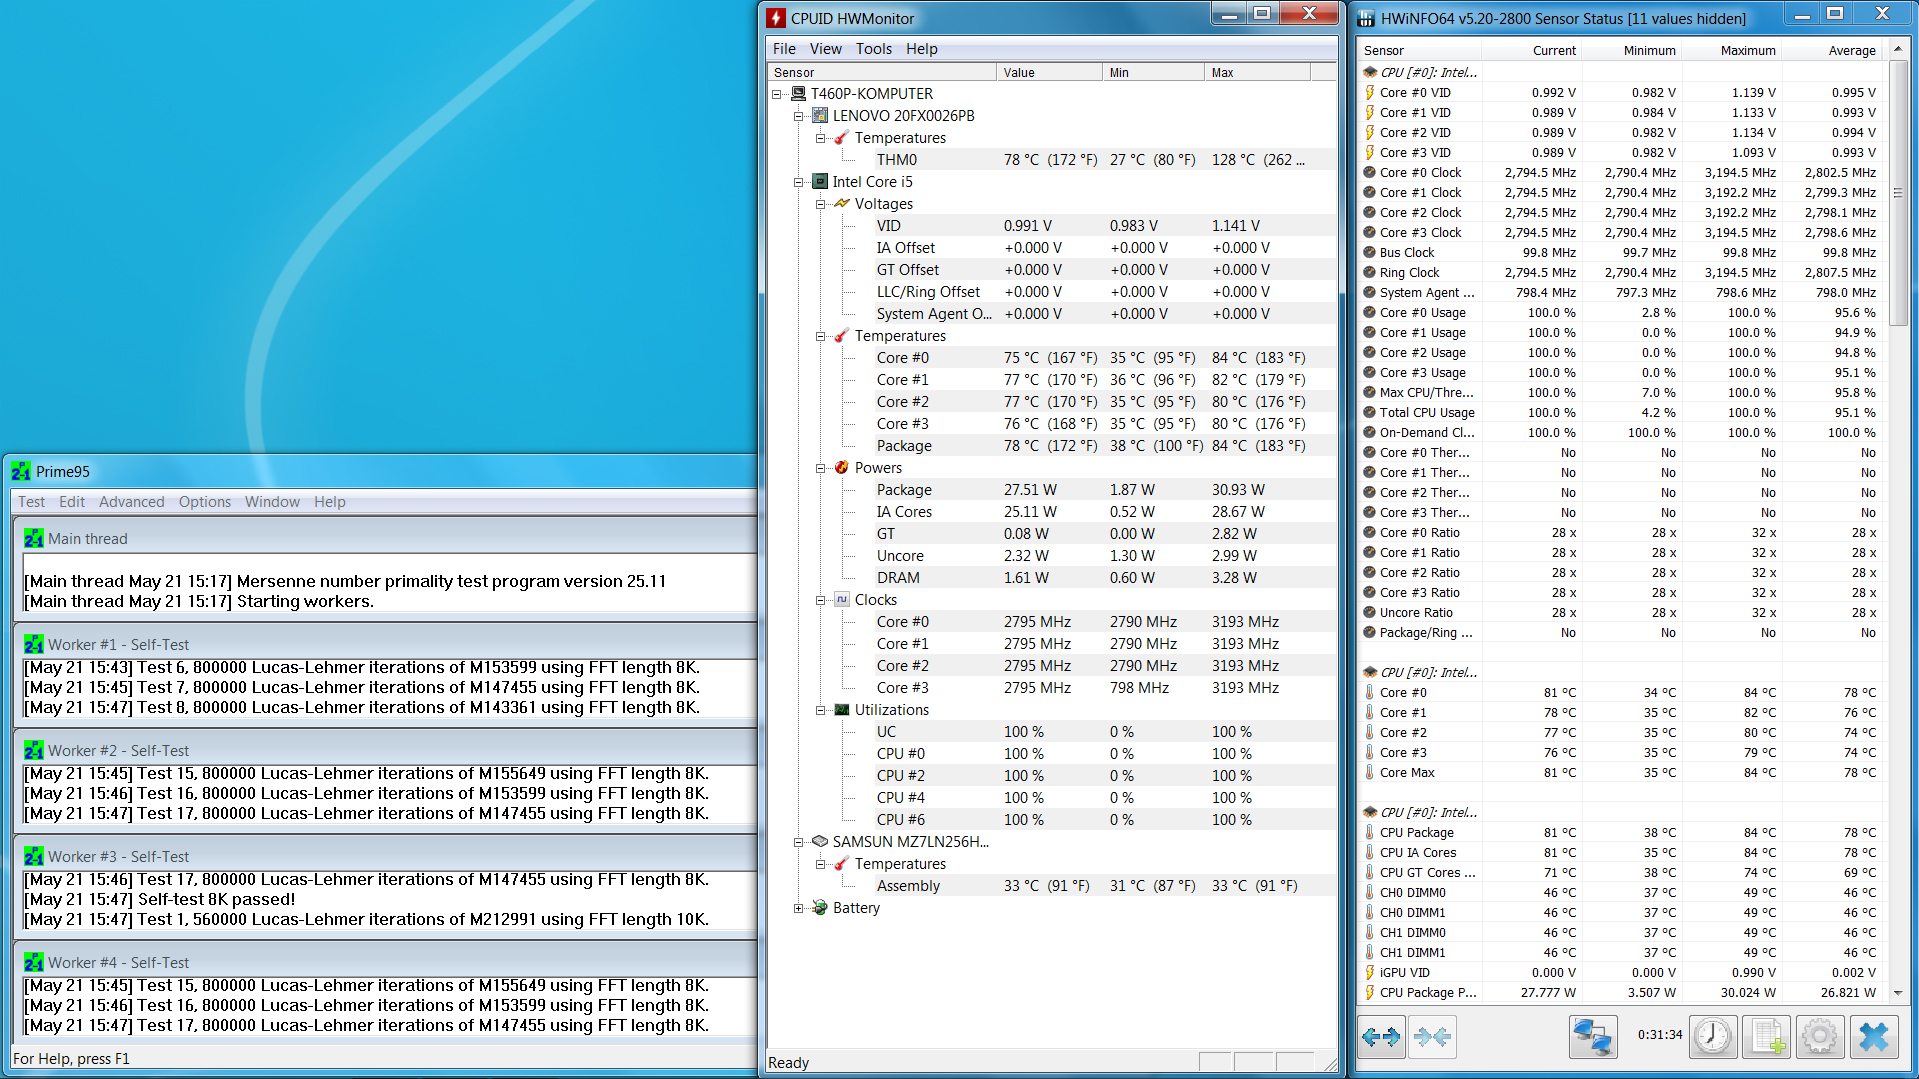Open Prime95 Options menu
1919x1079 pixels.
click(x=205, y=502)
